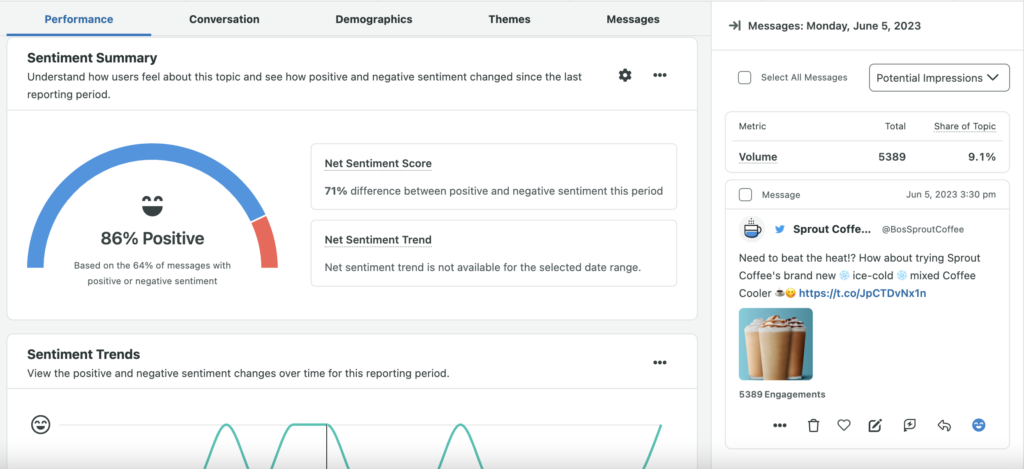The height and width of the screenshot is (469, 1024).
Task: Like the message with heart icon
Action: pos(844,425)
